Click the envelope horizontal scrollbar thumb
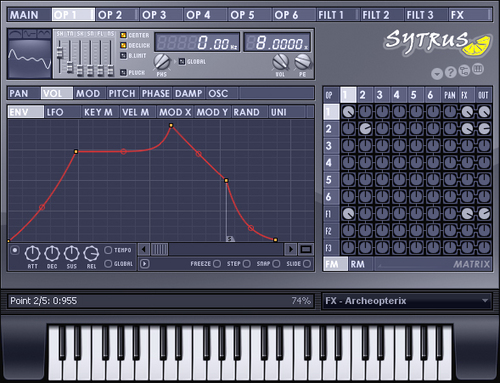This screenshot has height=383, width=500. tap(160, 249)
